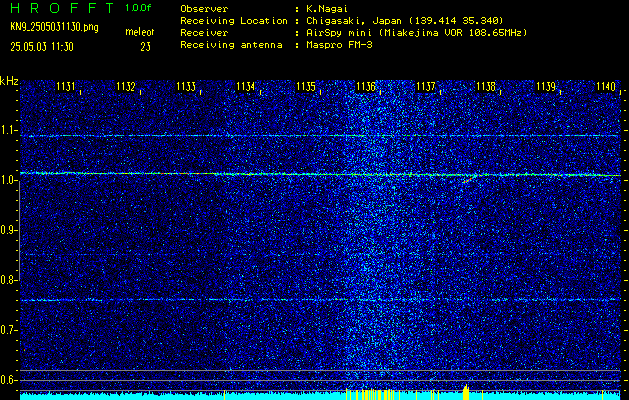
Task: Click the Observer field label
Action: (x=204, y=9)
